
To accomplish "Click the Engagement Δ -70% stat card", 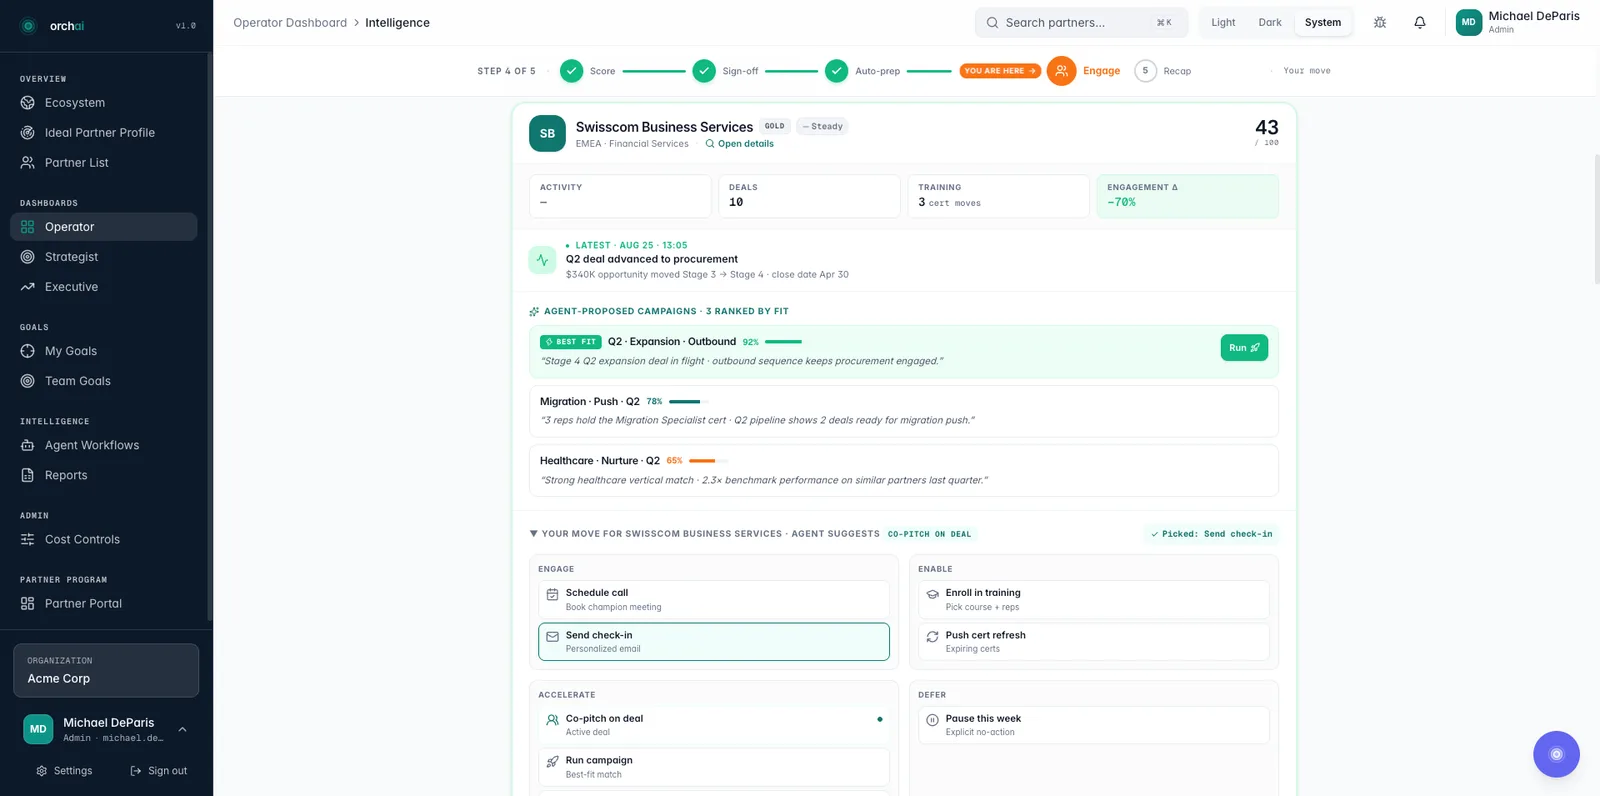I will tap(1187, 196).
